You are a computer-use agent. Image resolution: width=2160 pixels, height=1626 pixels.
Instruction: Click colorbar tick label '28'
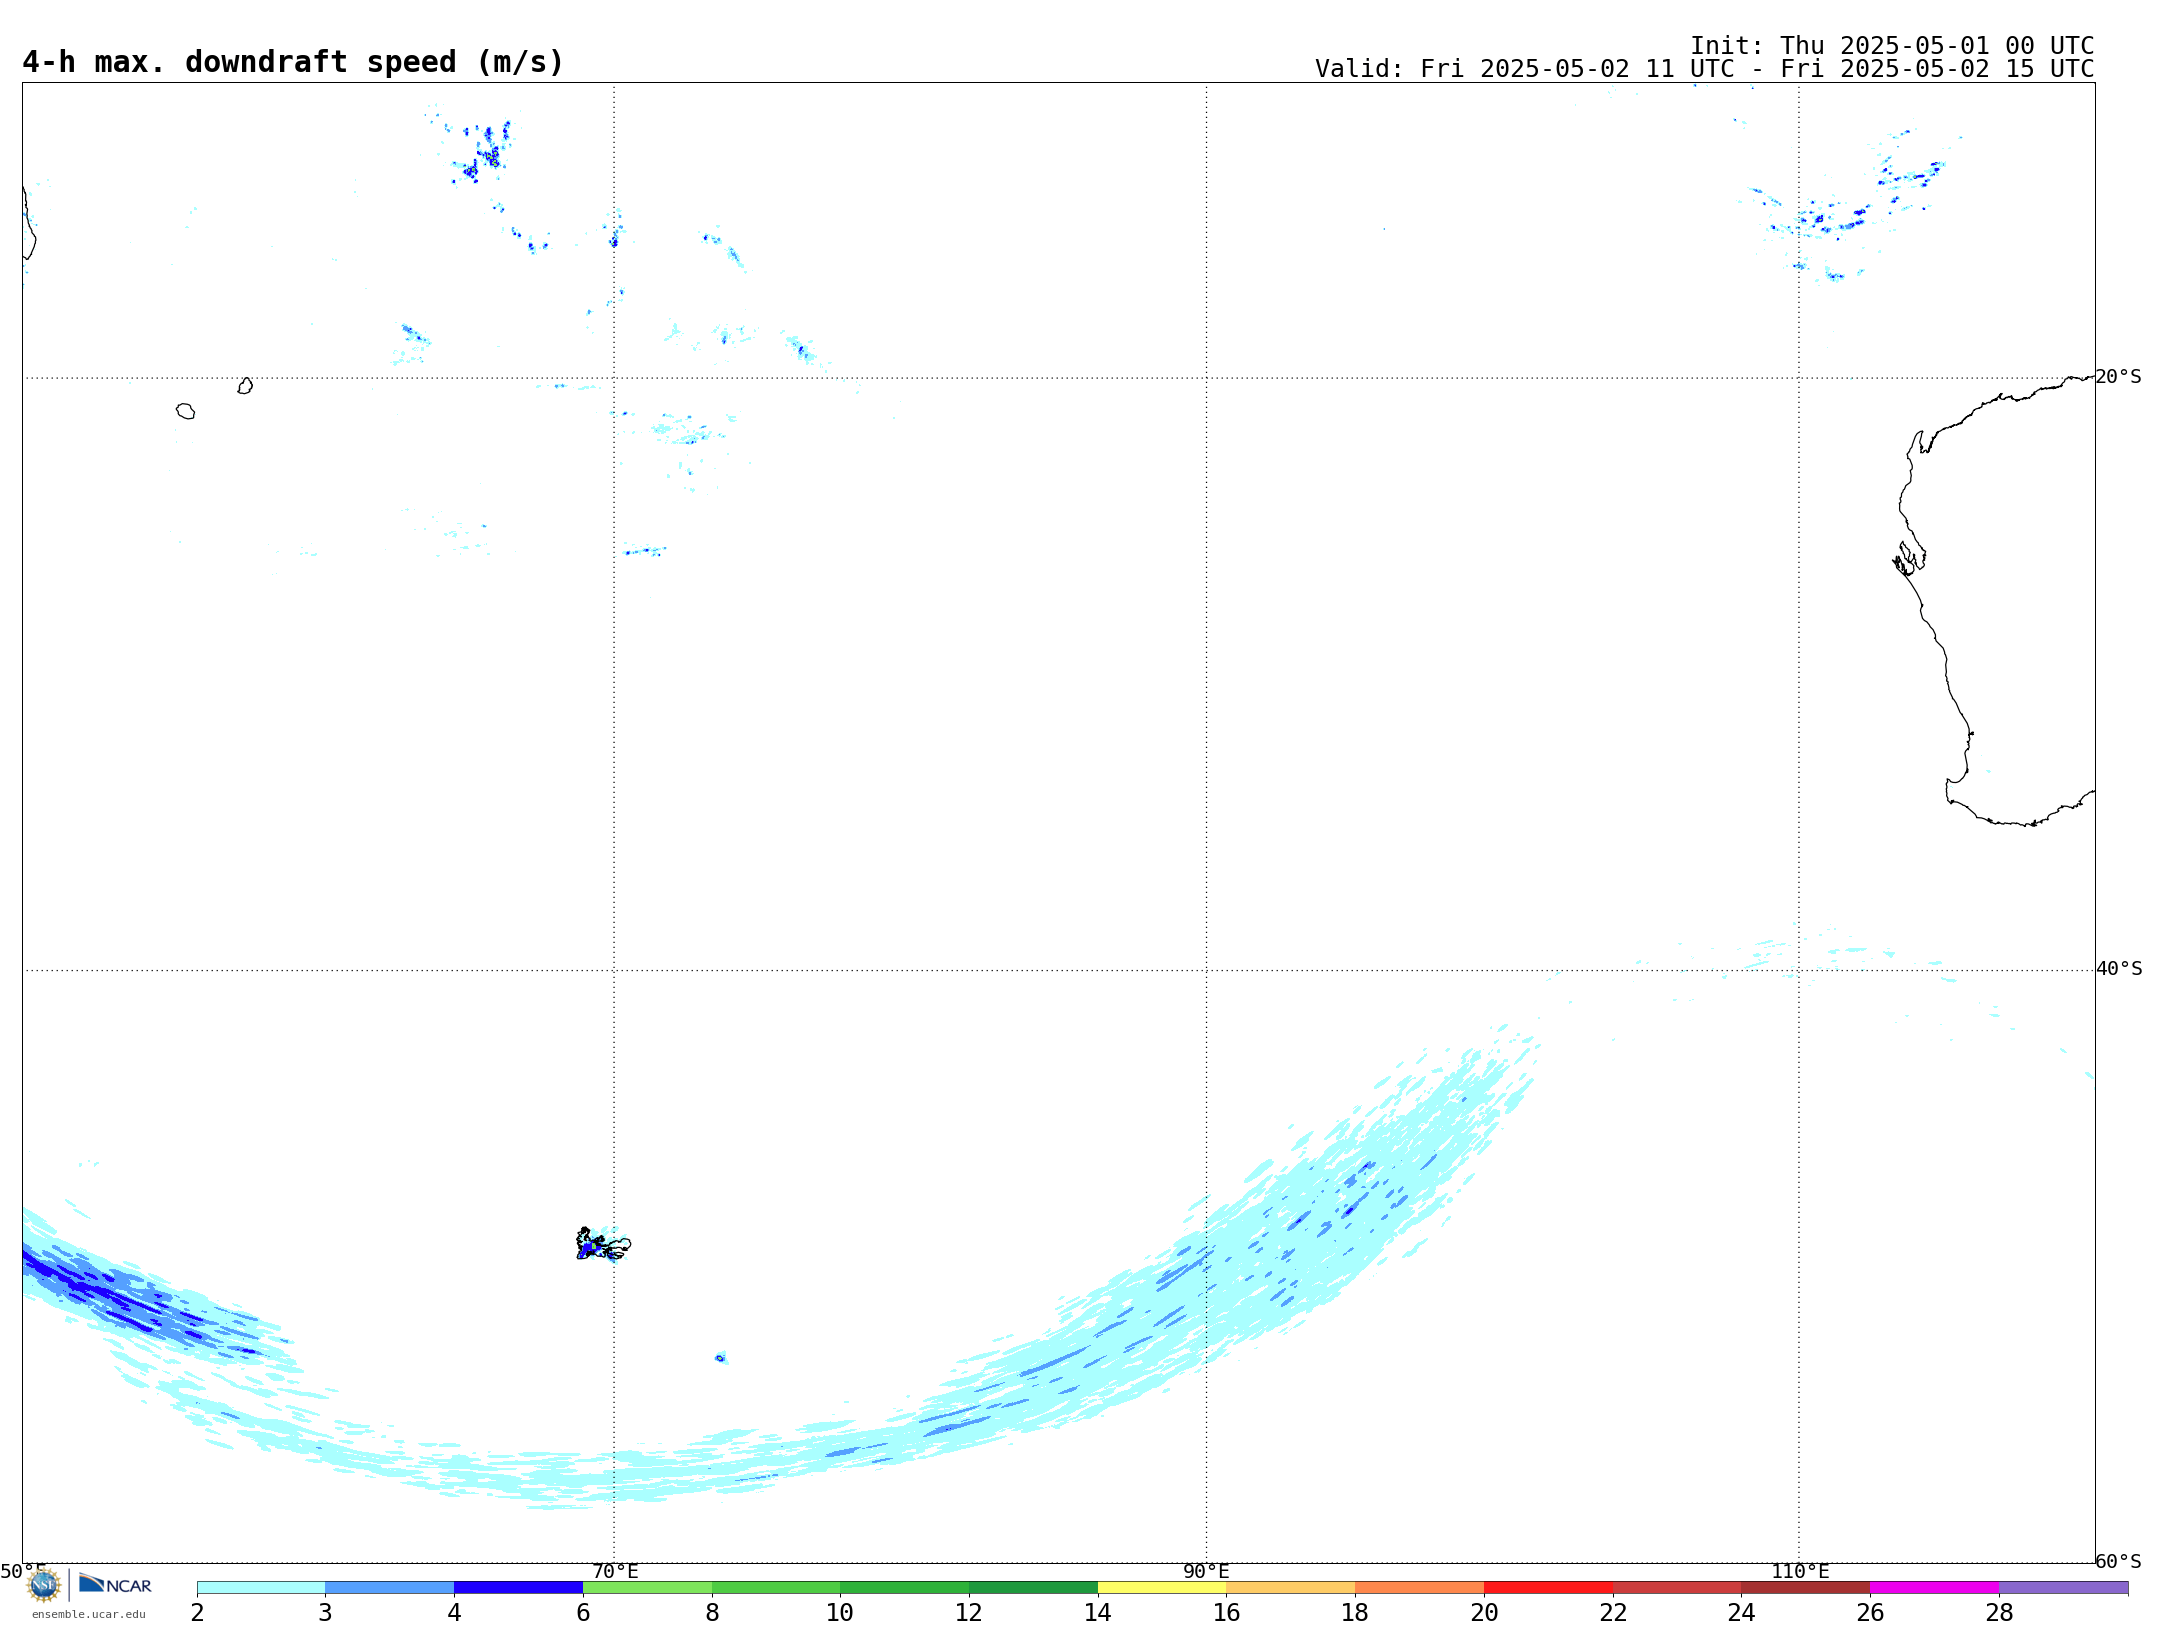[x=1999, y=1613]
